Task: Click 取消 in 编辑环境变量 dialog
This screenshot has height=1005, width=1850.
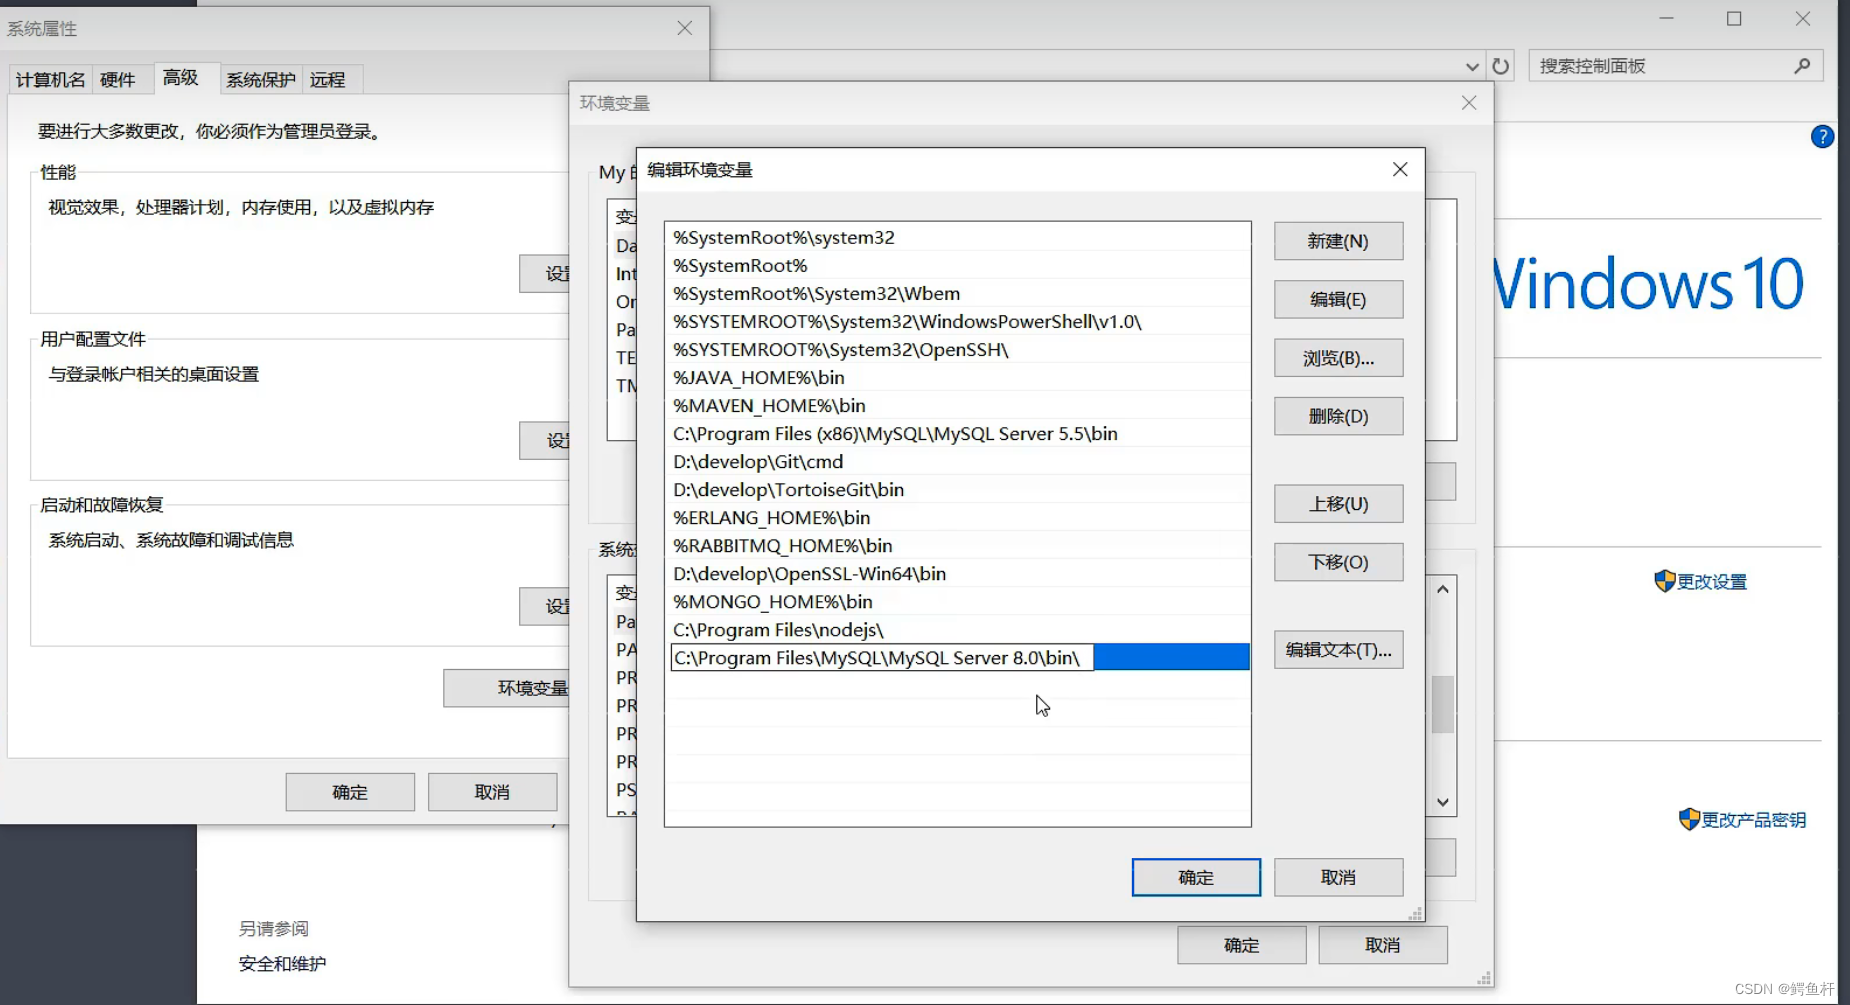Action: click(x=1338, y=877)
